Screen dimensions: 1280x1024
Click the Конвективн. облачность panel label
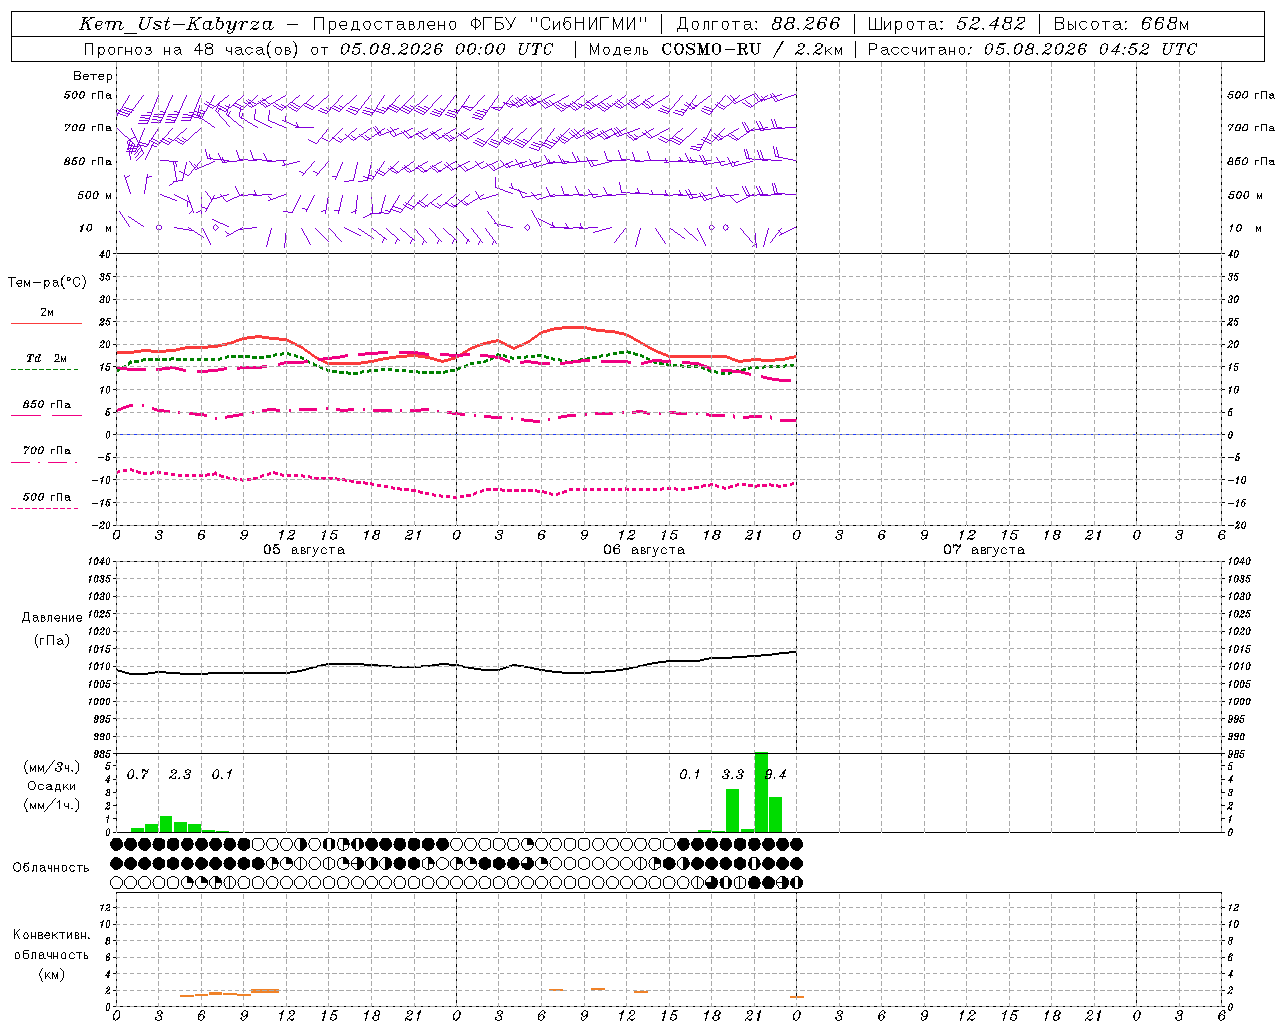(51, 954)
